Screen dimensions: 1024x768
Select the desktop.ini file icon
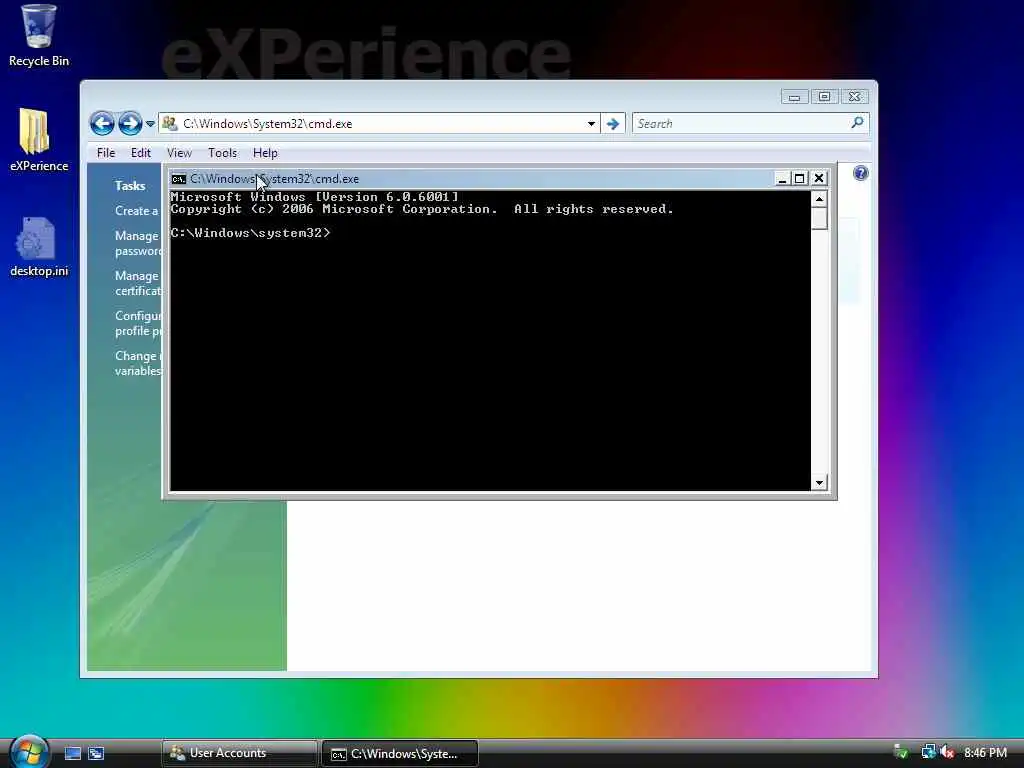39,247
